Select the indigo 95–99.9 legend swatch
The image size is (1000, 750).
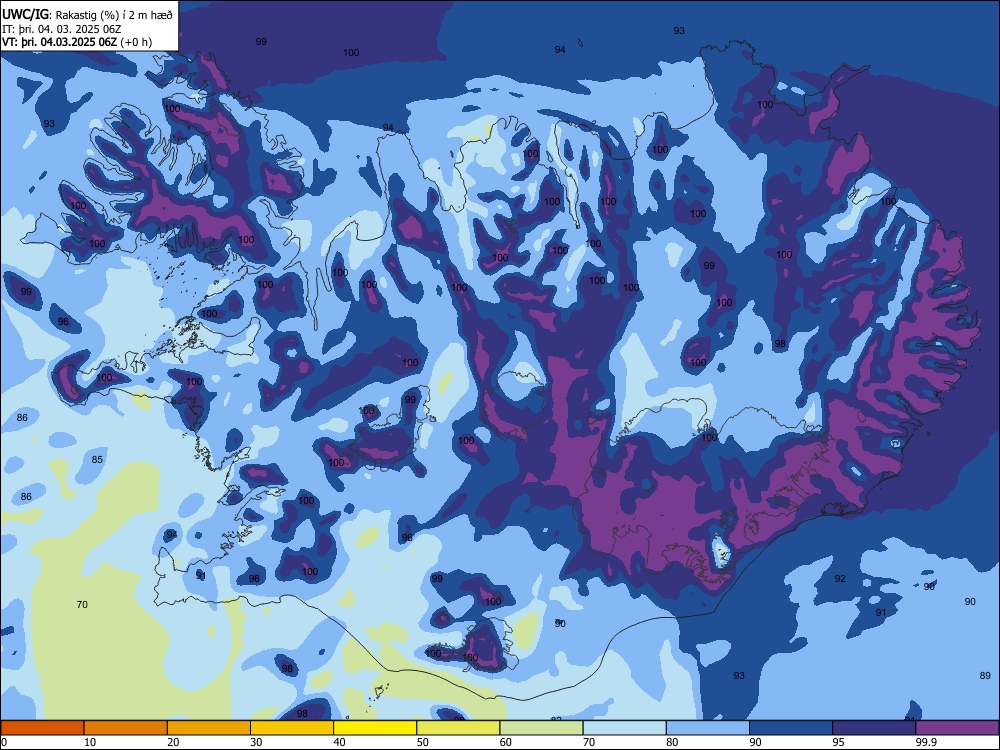pos(874,728)
